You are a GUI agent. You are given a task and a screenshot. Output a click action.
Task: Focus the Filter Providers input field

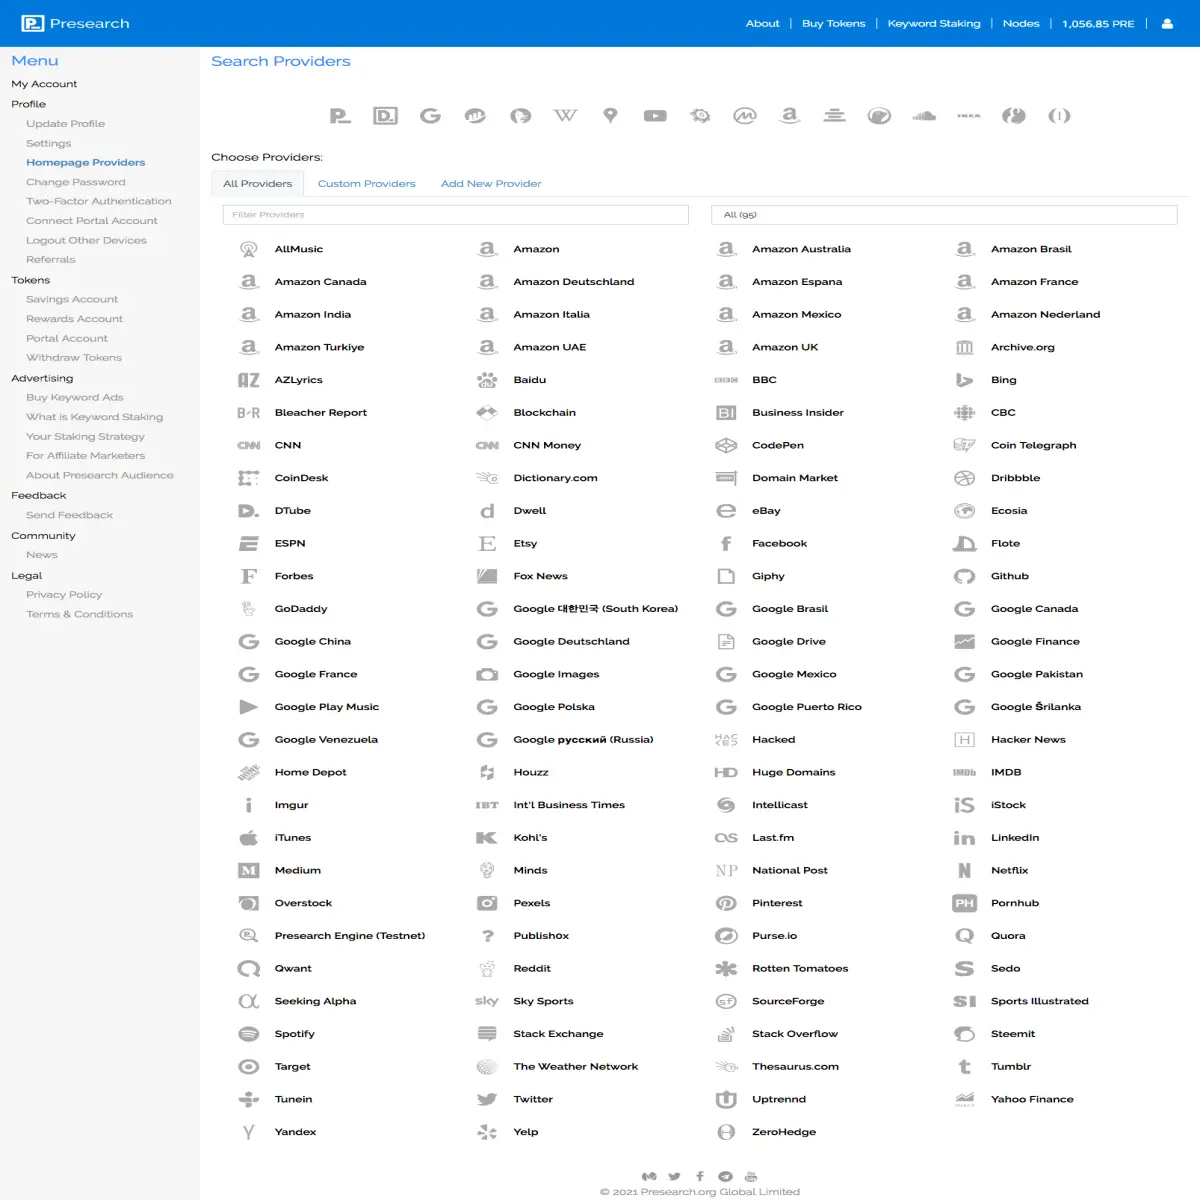456,215
